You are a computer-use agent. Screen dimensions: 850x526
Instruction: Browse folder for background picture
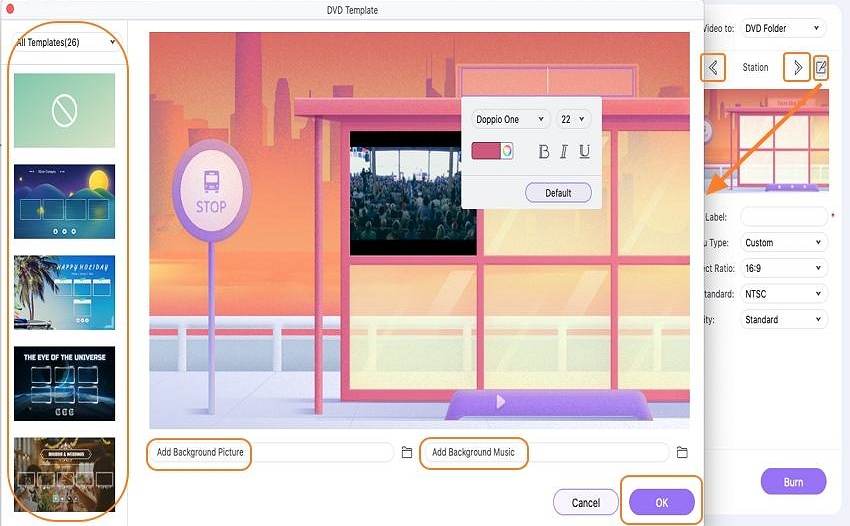click(407, 452)
